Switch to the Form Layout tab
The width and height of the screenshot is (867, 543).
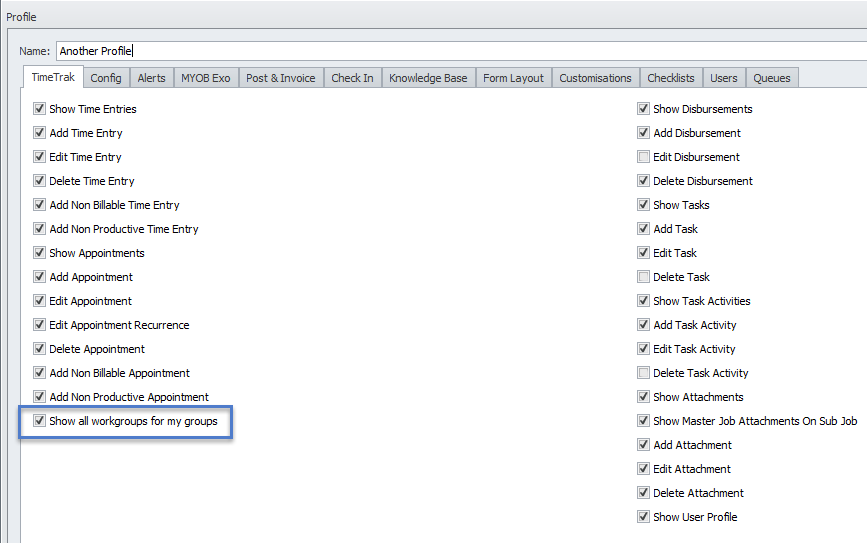pos(513,78)
